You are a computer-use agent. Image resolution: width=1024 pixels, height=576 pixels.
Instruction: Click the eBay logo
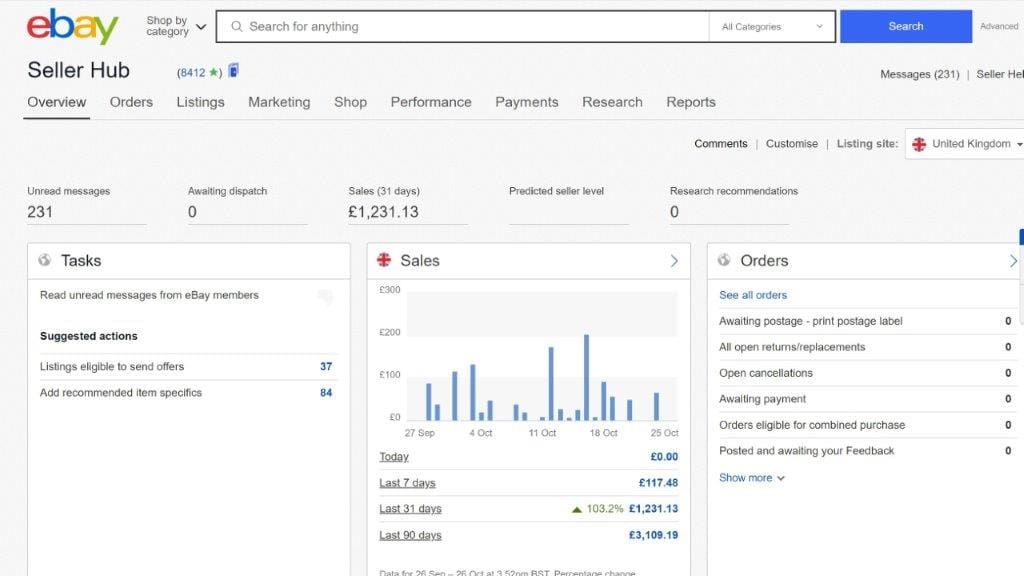pos(72,27)
